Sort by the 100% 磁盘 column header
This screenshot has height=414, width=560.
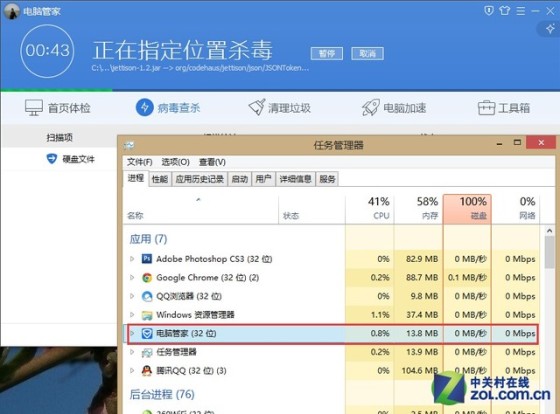pyautogui.click(x=467, y=209)
